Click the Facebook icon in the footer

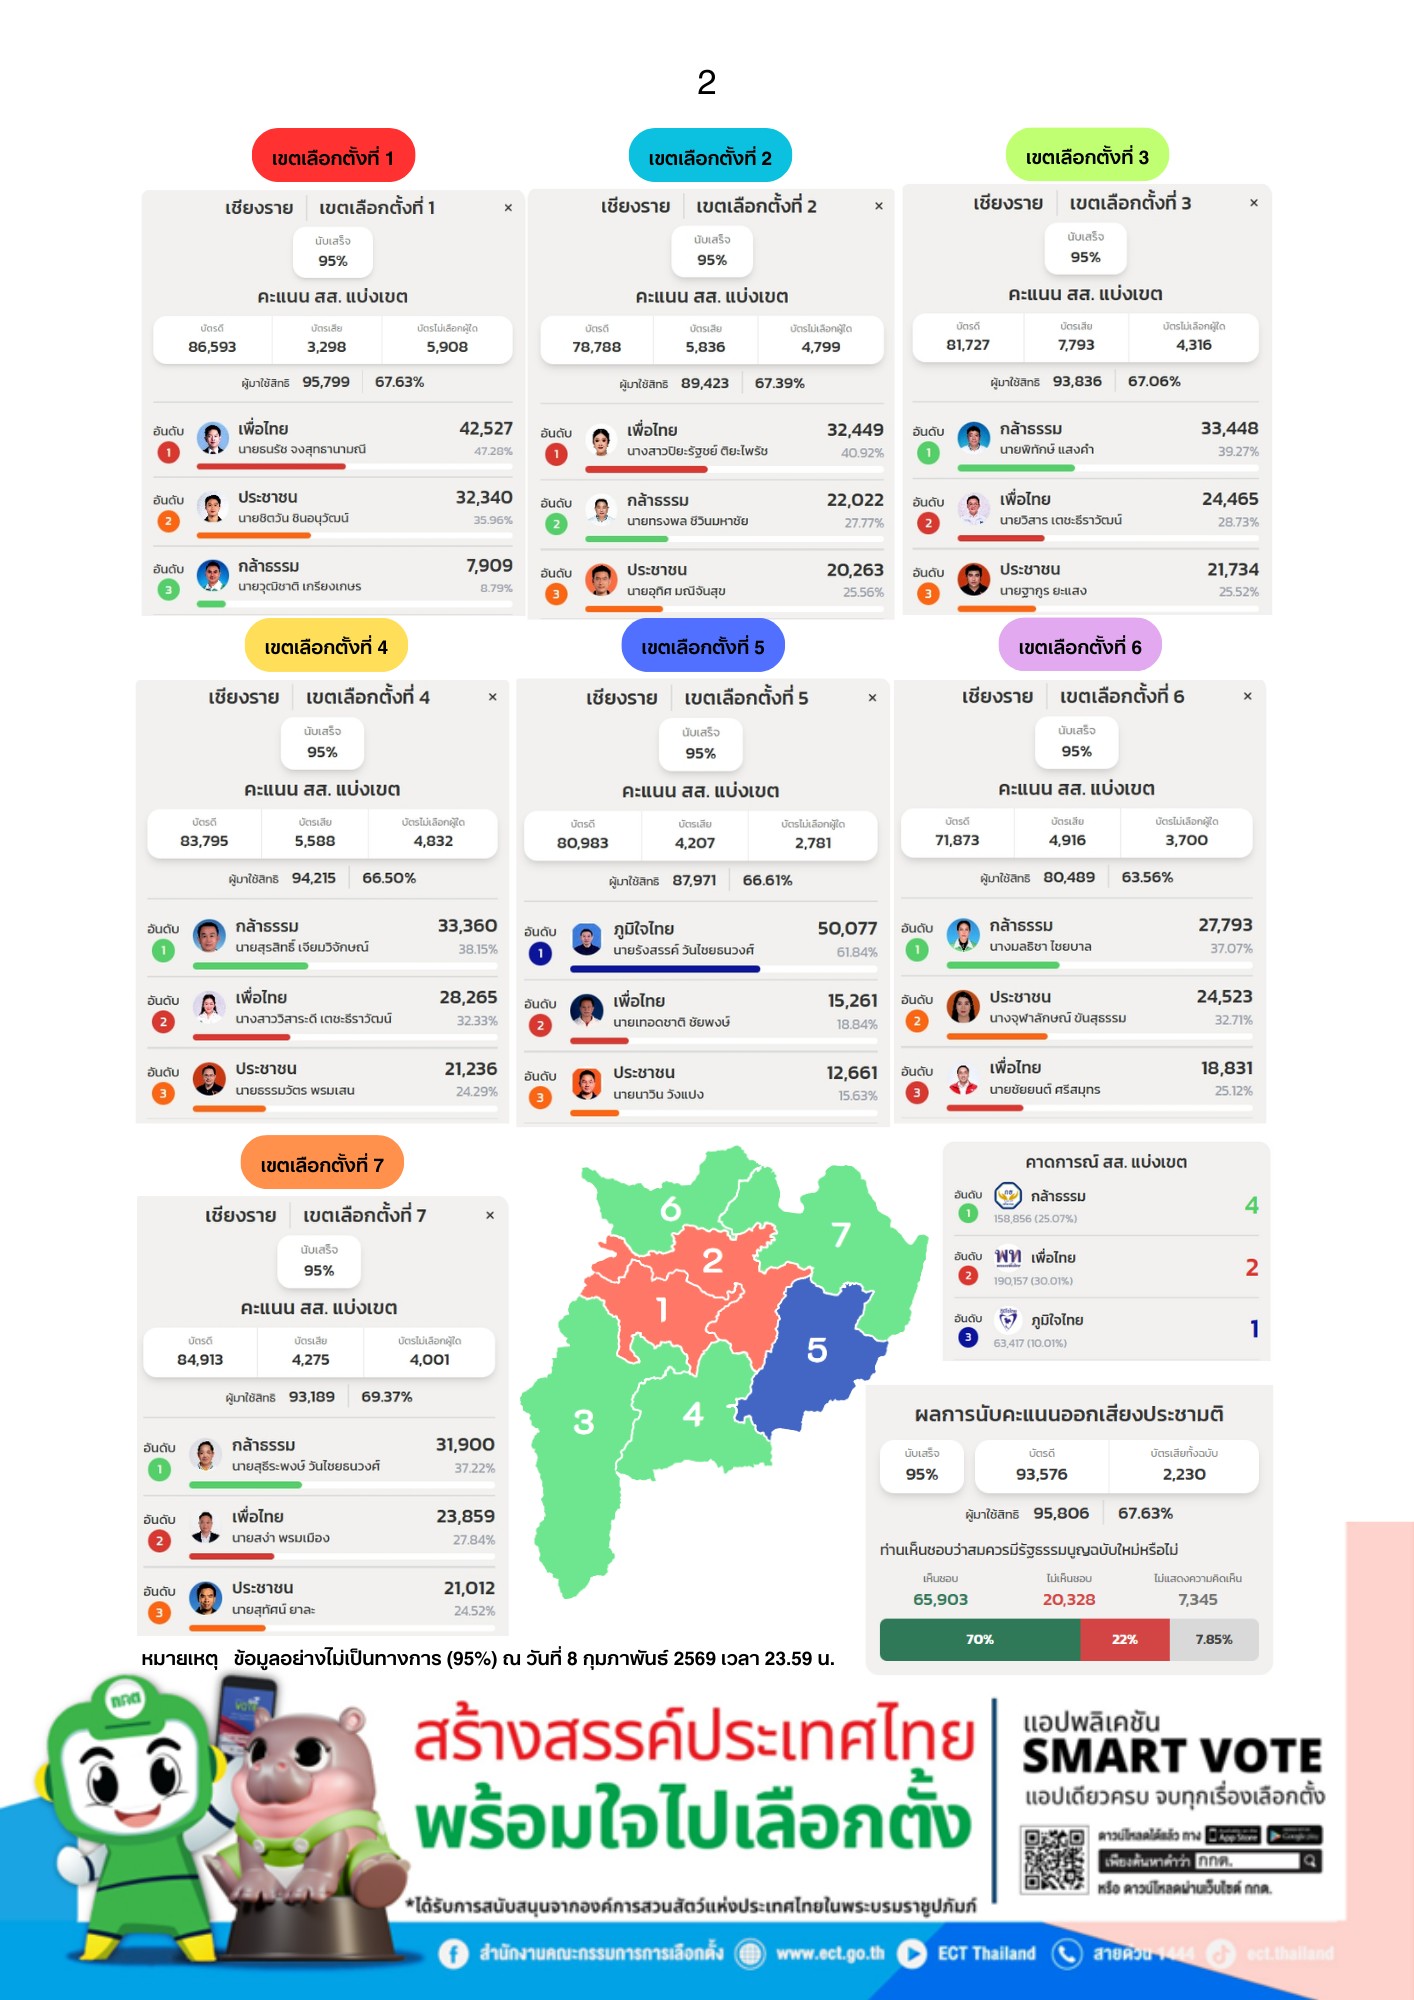pyautogui.click(x=453, y=1953)
